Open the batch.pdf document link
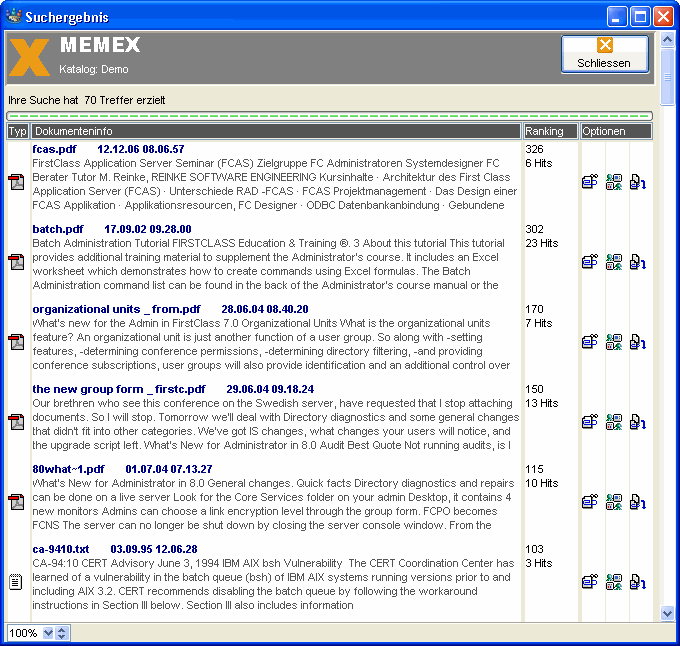Viewport: 680px width, 646px height. click(58, 229)
